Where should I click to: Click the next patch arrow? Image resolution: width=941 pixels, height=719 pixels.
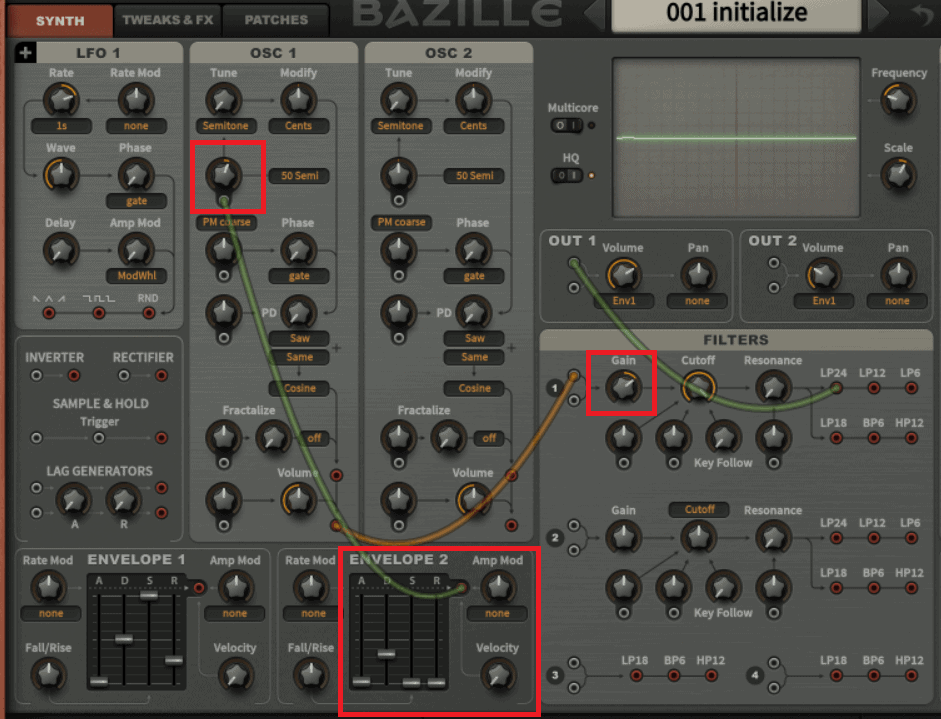pos(879,15)
